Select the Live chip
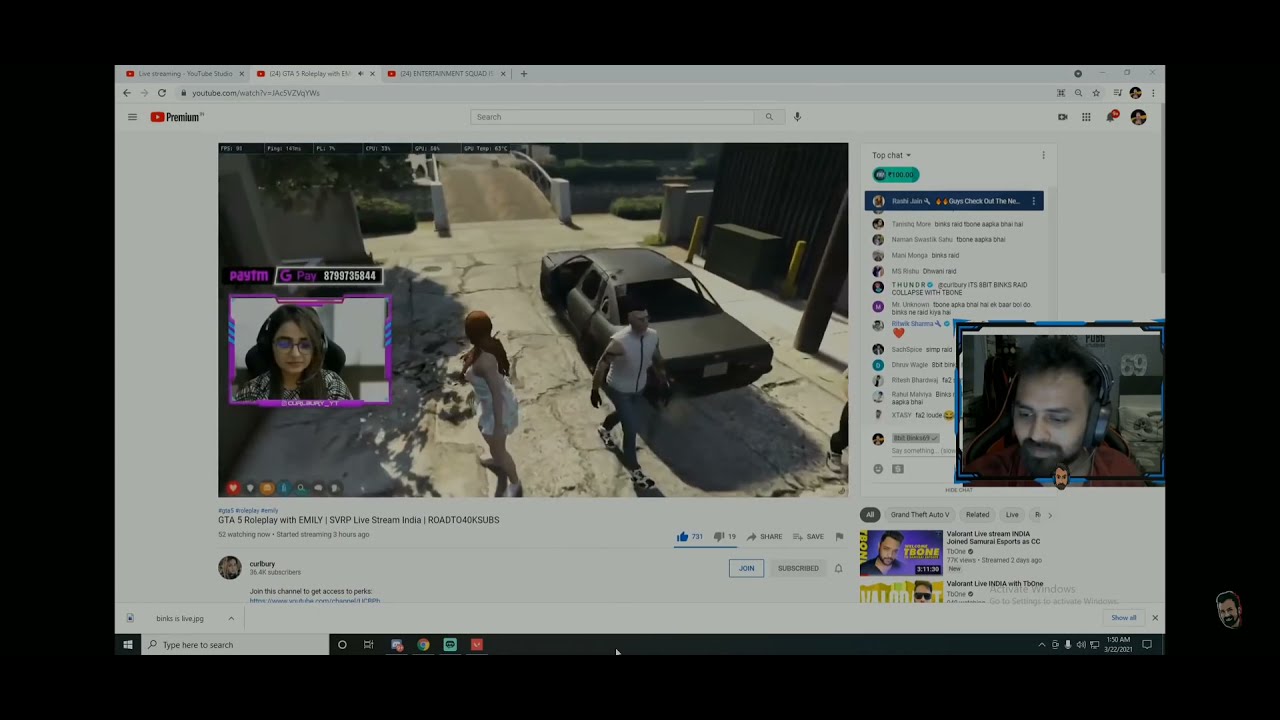This screenshot has height=720, width=1280. pyautogui.click(x=1012, y=515)
